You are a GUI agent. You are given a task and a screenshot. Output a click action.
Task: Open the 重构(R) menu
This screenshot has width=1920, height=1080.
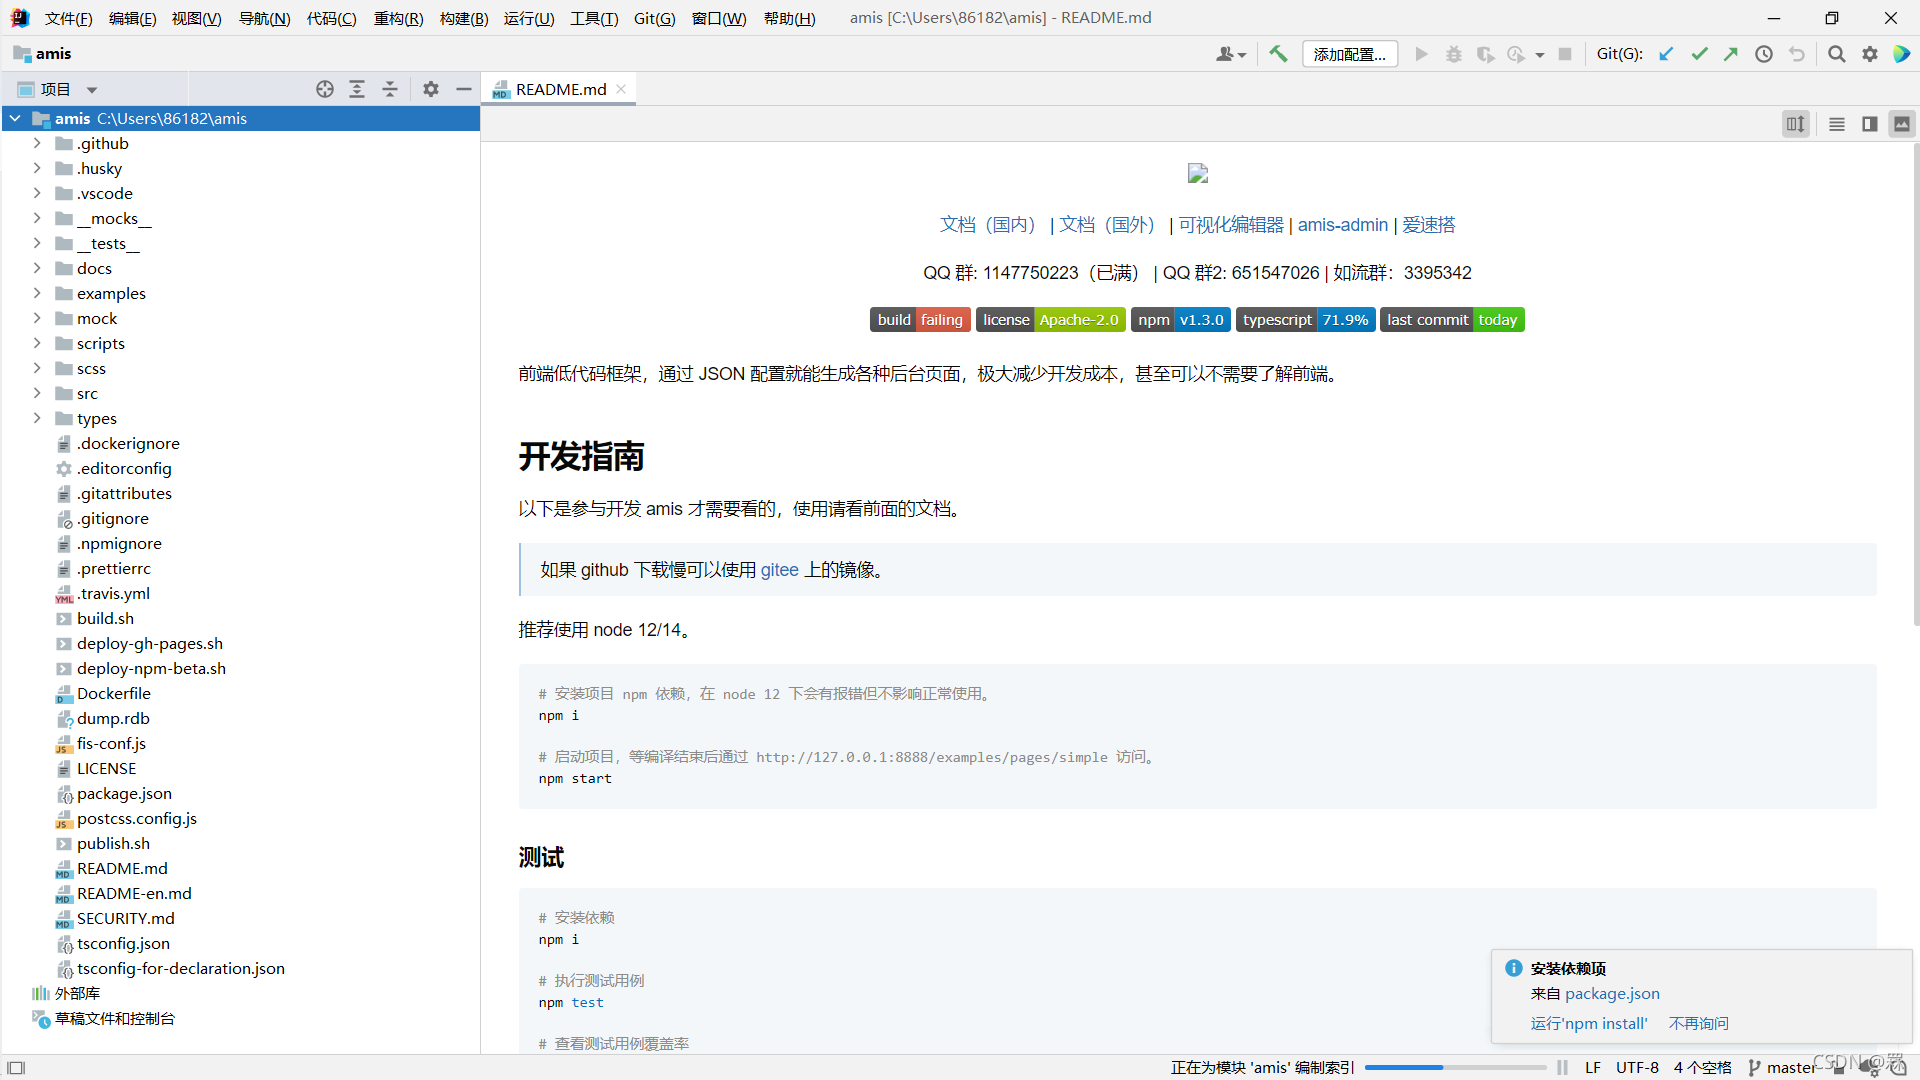pyautogui.click(x=398, y=18)
